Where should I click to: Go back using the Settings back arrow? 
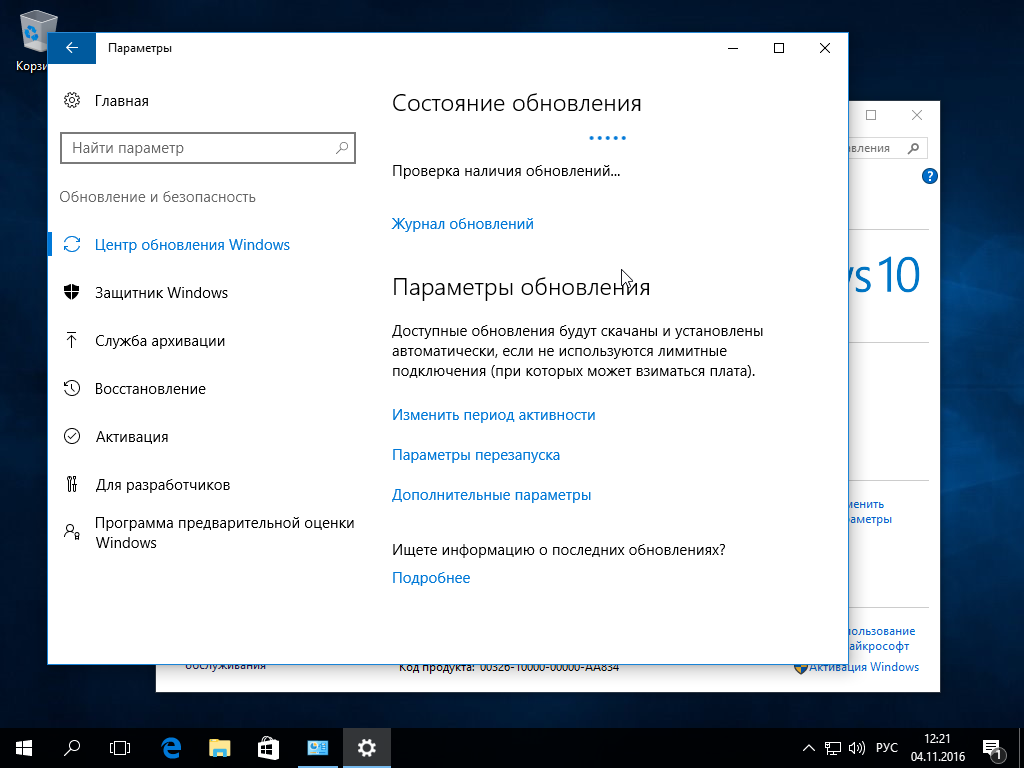click(72, 48)
